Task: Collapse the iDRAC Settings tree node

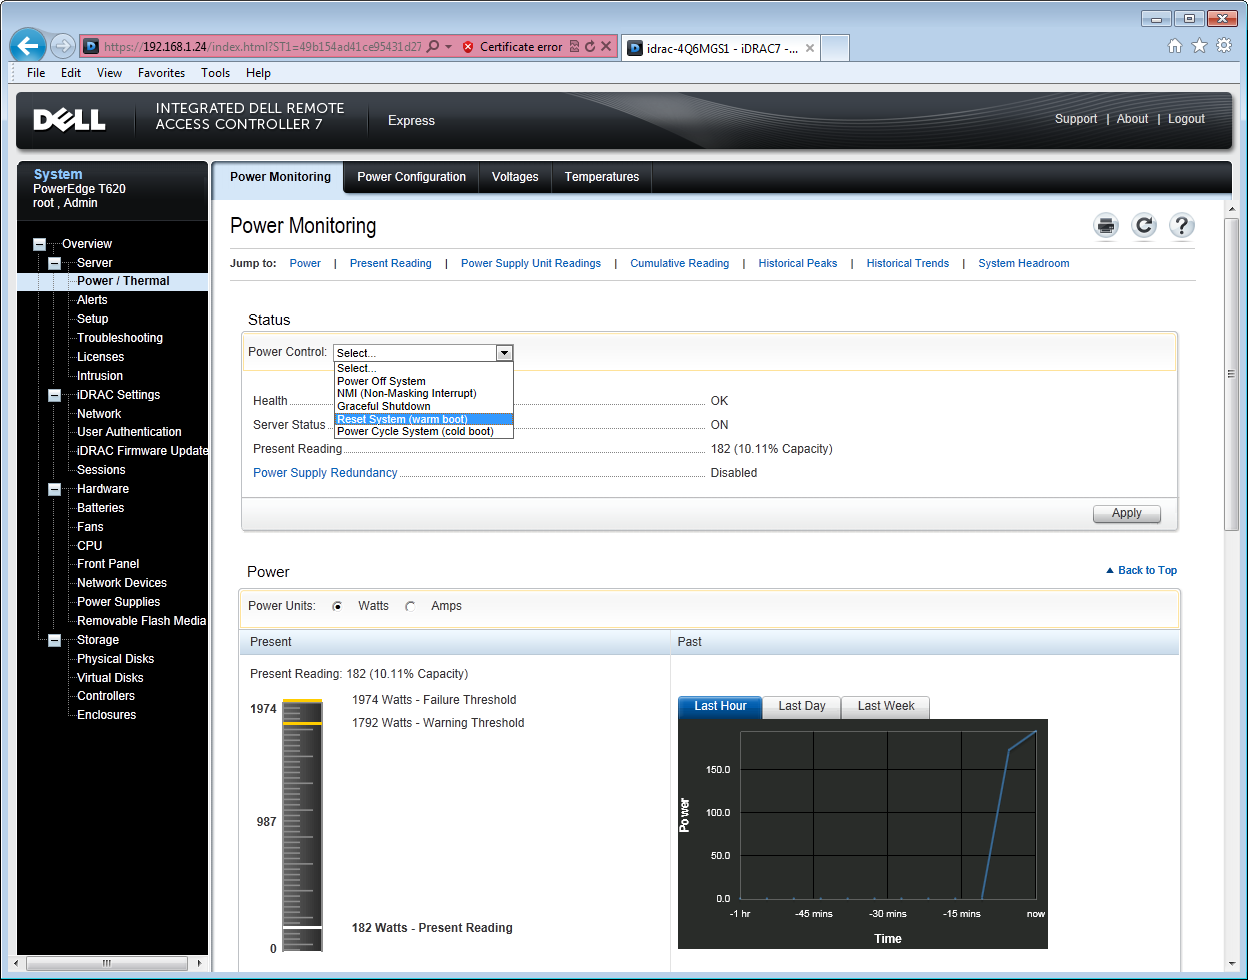Action: click(x=54, y=395)
